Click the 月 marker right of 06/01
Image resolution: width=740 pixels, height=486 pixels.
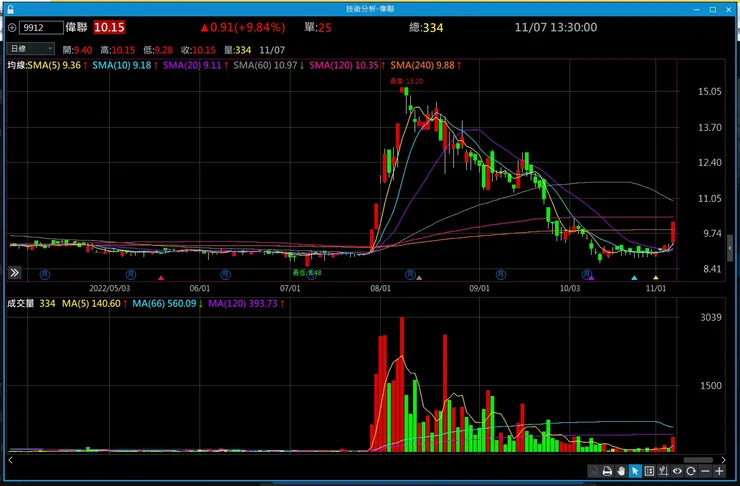coord(226,274)
